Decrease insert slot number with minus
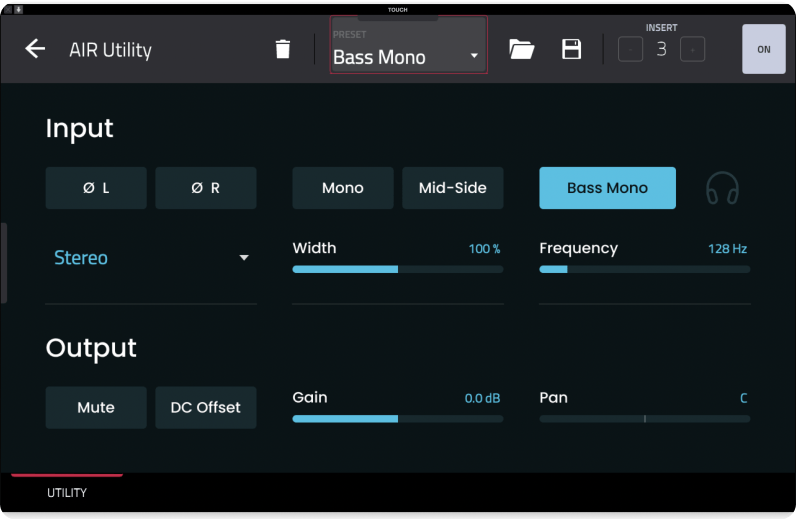 (630, 49)
